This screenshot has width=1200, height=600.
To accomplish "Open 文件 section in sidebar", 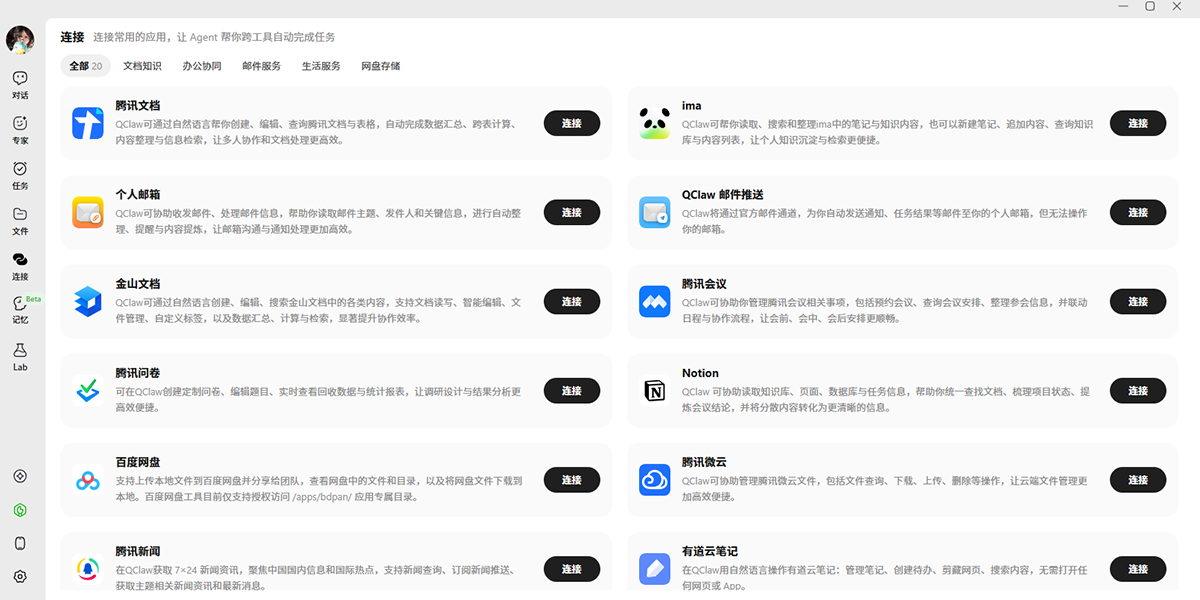I will 20,221.
